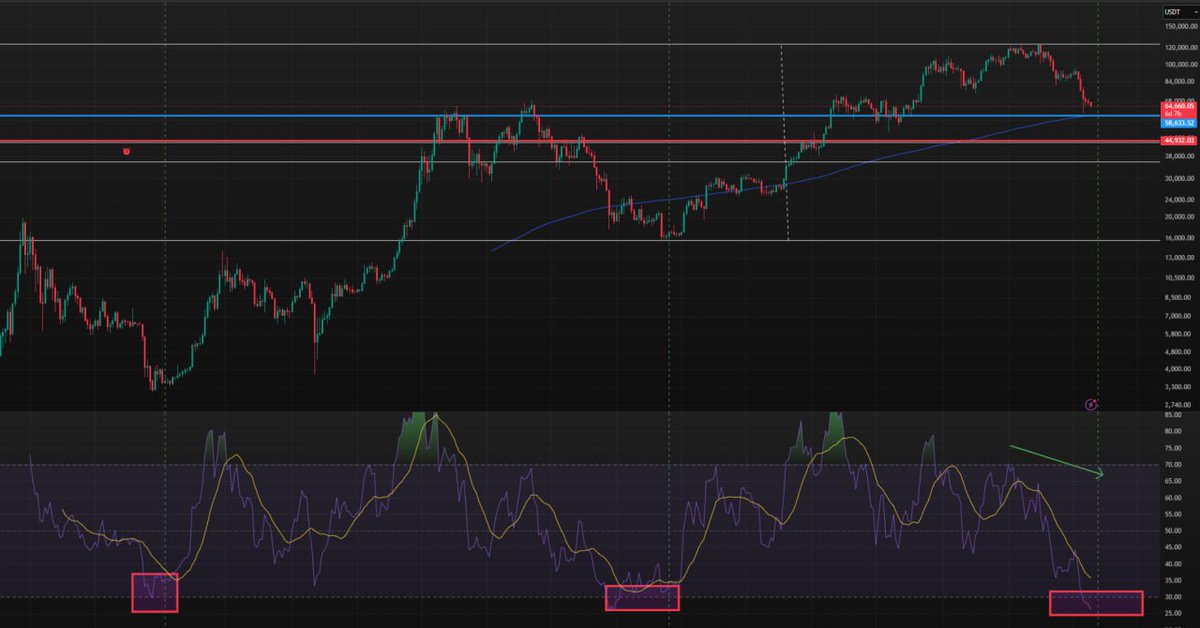Image resolution: width=1200 pixels, height=628 pixels.
Task: Click the 30,000.00 price axis label
Action: click(x=1181, y=179)
